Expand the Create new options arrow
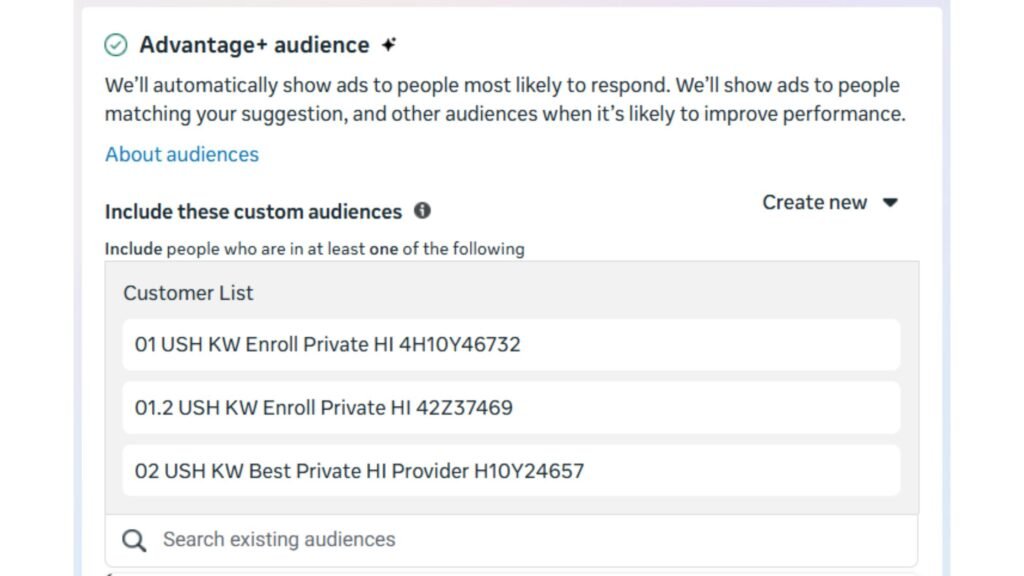Image resolution: width=1024 pixels, height=576 pixels. [x=890, y=202]
